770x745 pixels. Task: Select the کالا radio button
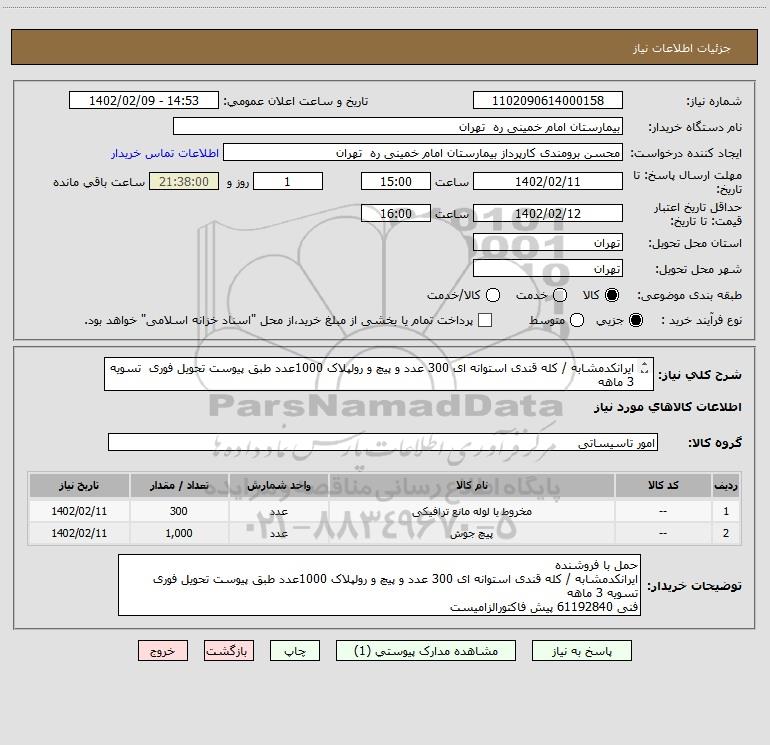[x=612, y=295]
